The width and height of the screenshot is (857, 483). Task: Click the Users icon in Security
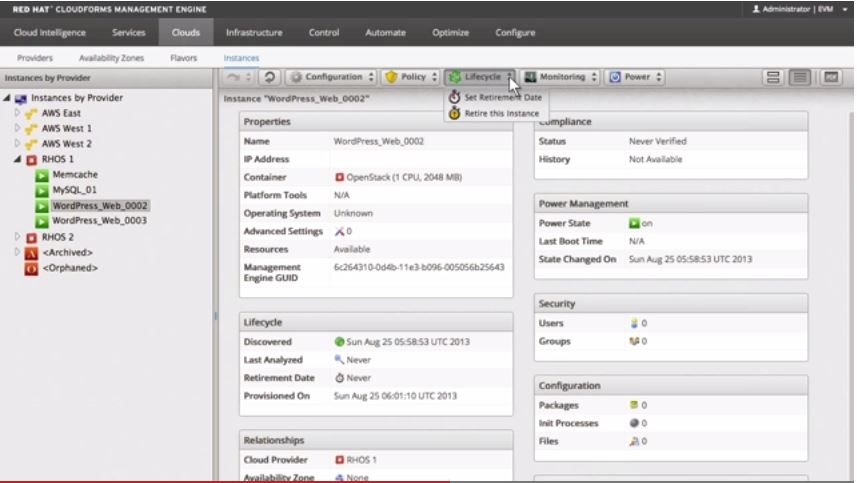(634, 323)
